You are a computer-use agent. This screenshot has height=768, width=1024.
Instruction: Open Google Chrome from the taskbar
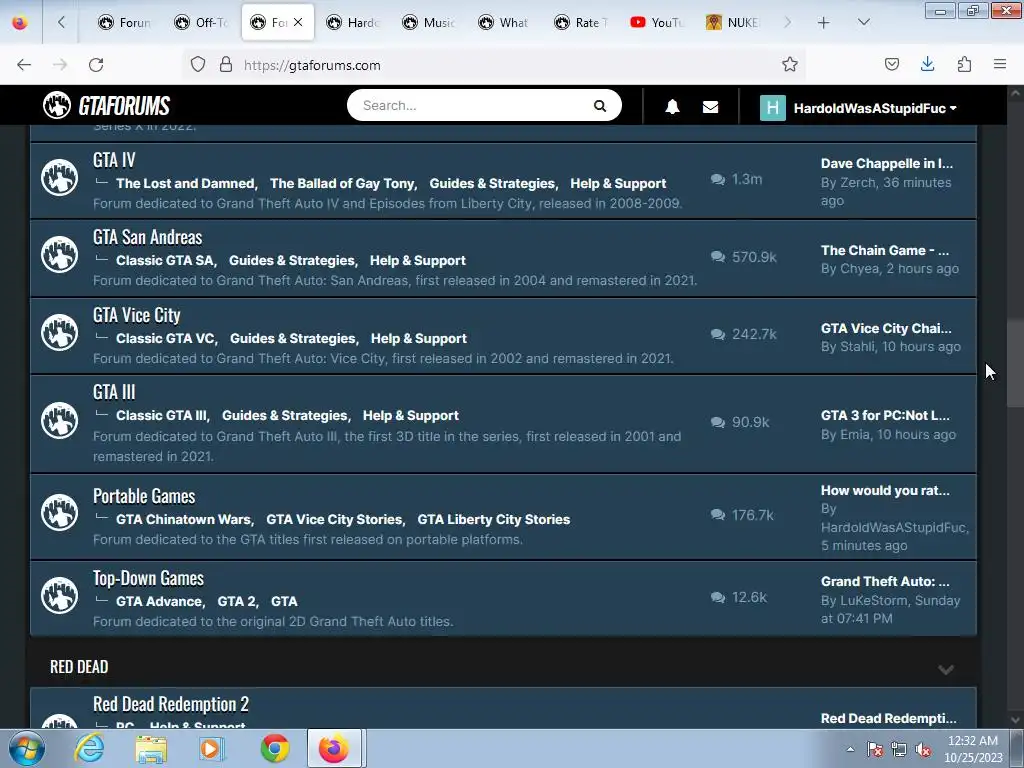(275, 748)
